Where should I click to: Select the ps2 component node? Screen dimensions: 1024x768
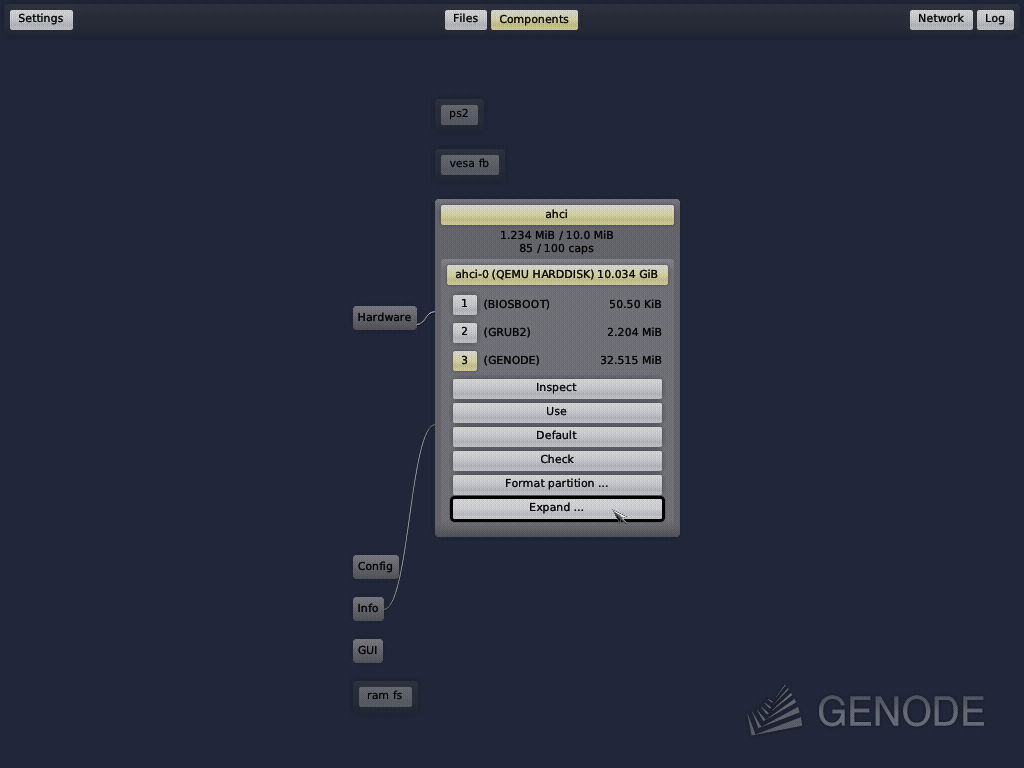tap(459, 113)
